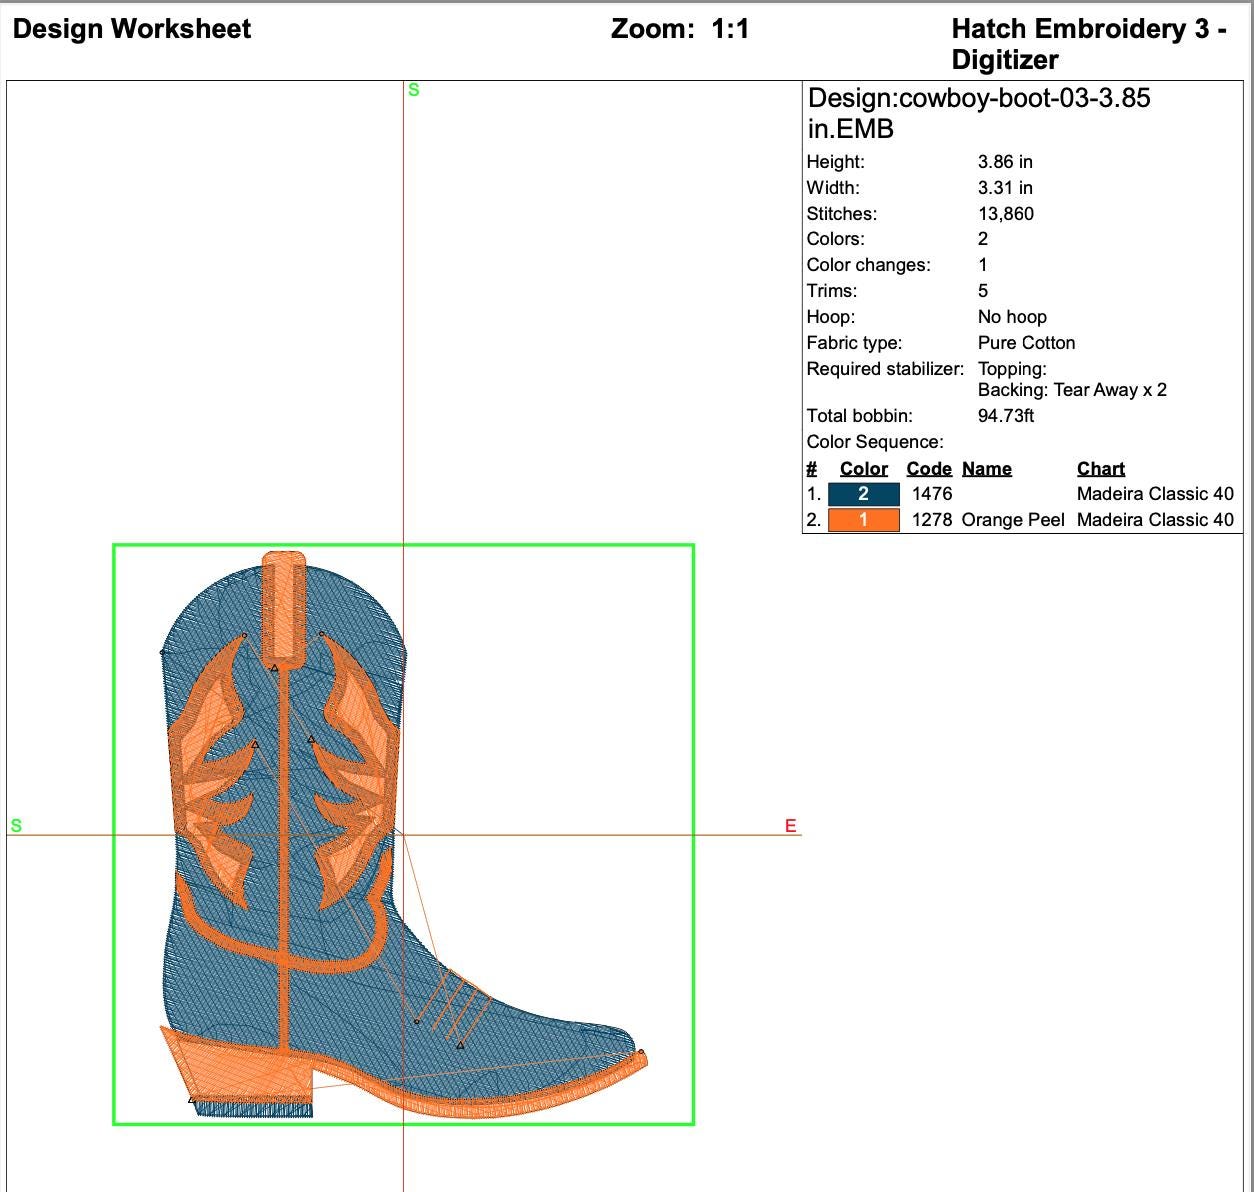Click the cowboy boot embroidery design preview
This screenshot has width=1254, height=1192.
[403, 835]
